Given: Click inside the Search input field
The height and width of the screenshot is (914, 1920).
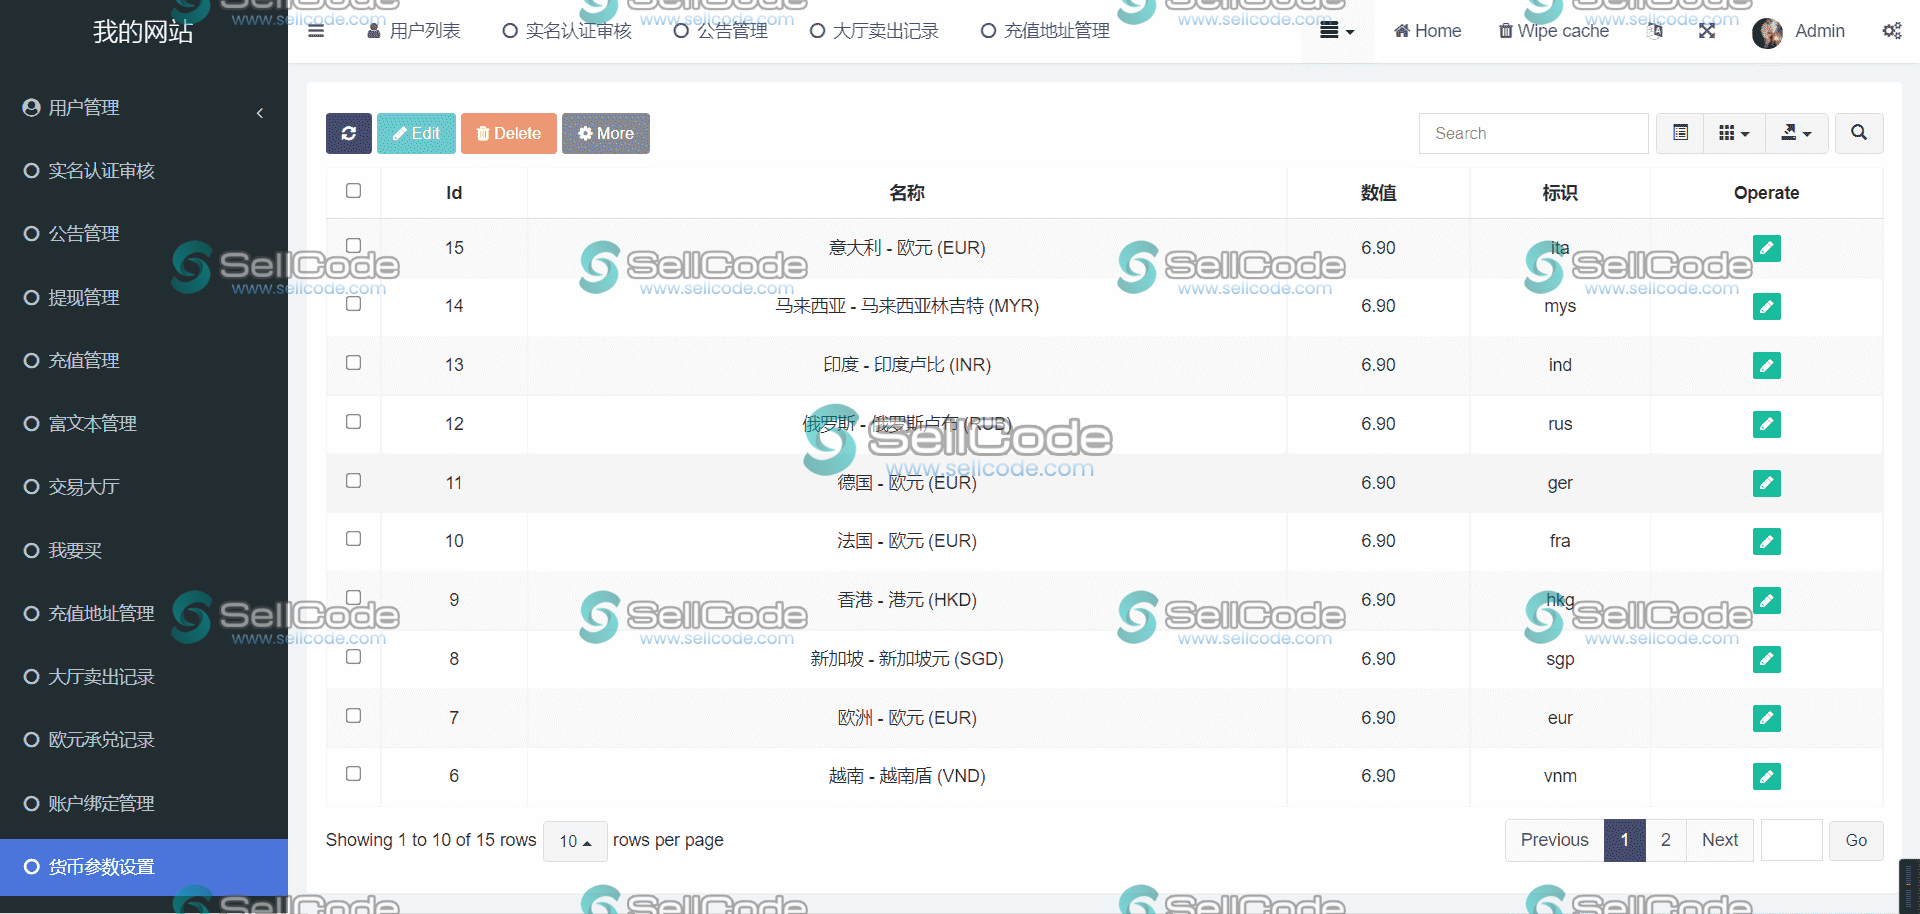Looking at the screenshot, I should click(x=1533, y=133).
